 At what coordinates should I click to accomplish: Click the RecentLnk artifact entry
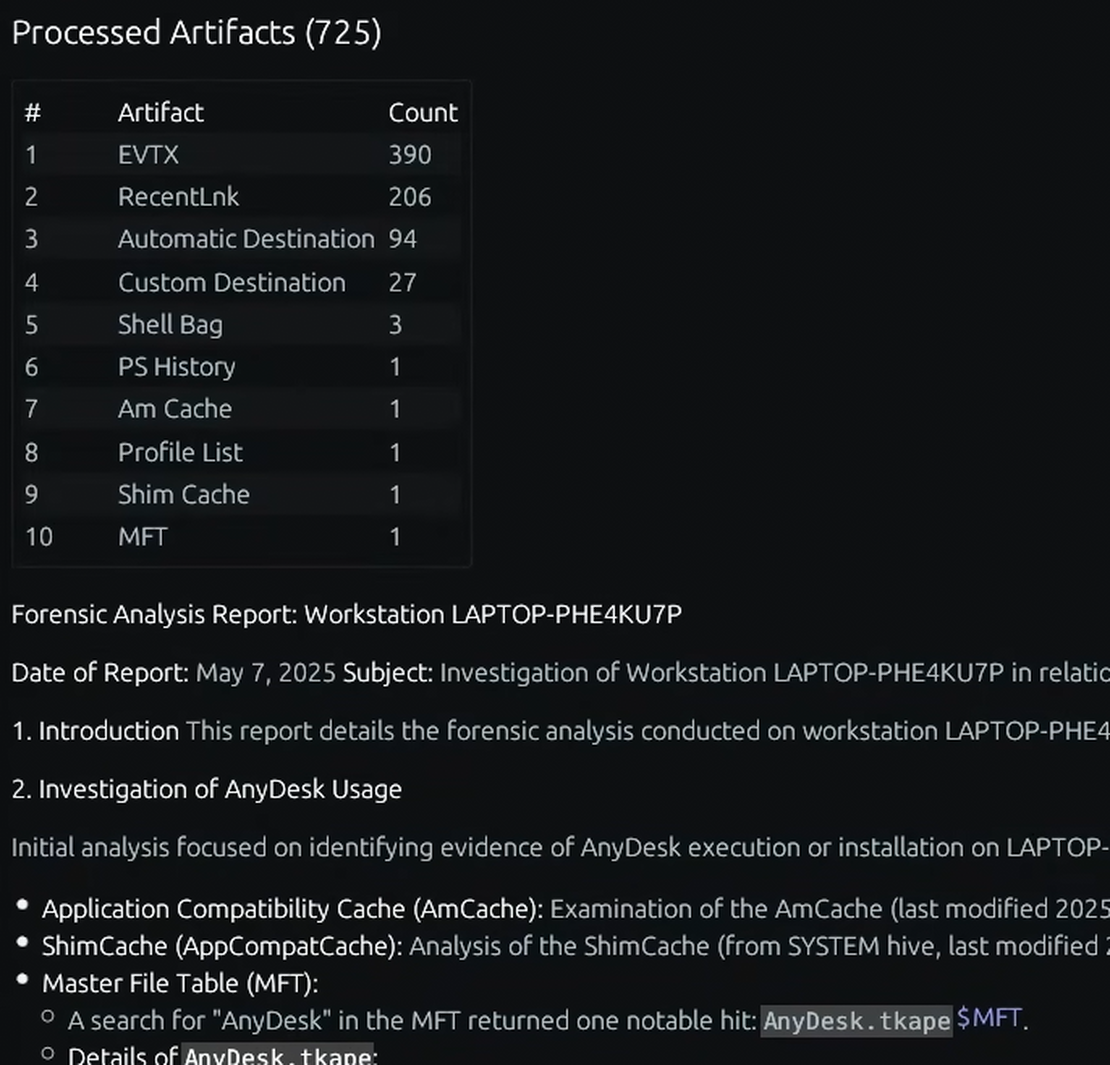pyautogui.click(x=241, y=197)
